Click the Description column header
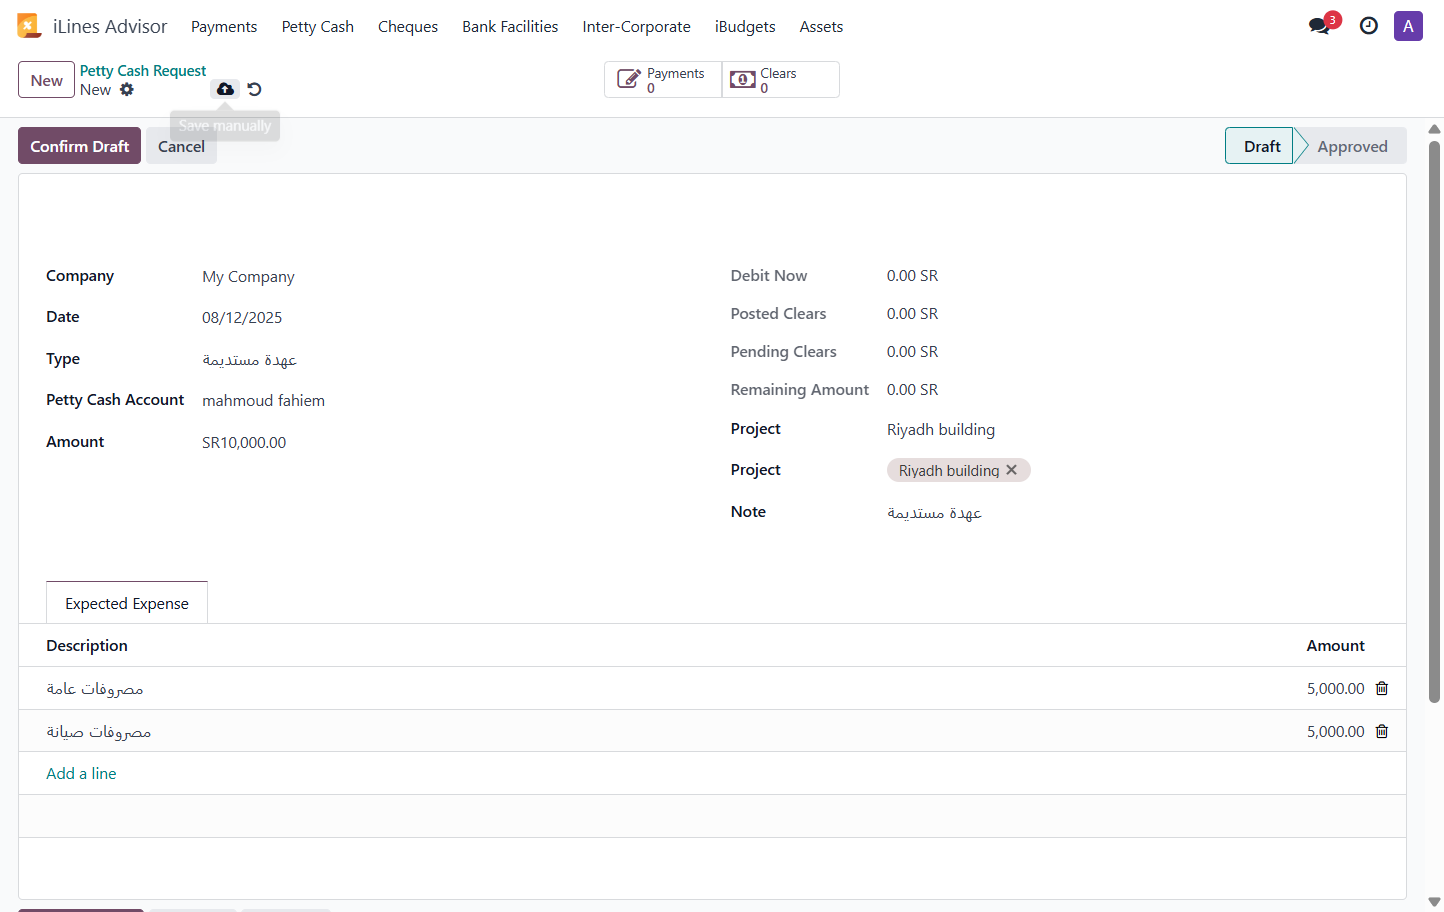1444x912 pixels. tap(87, 646)
